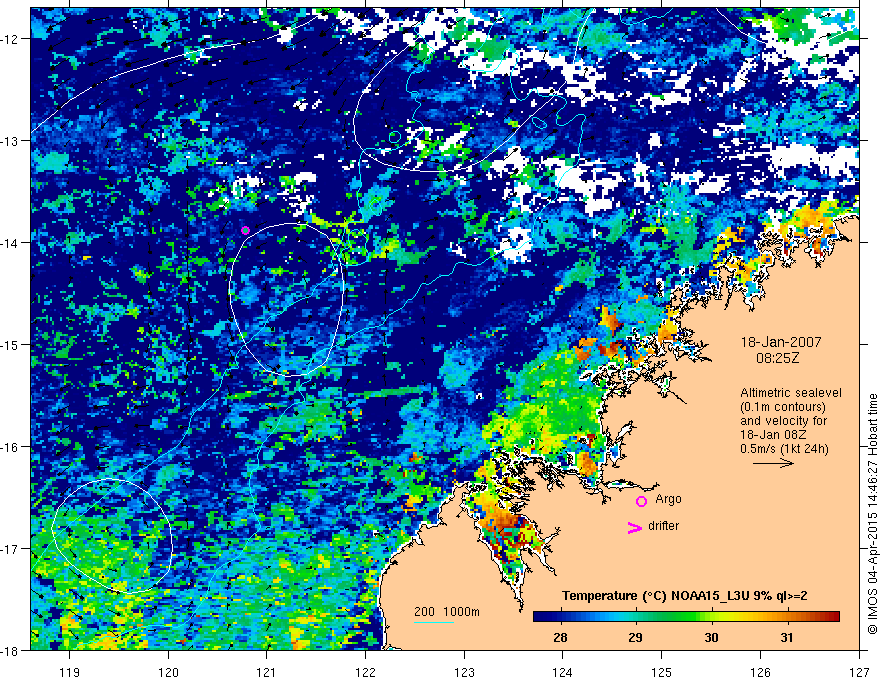Click longitude axis label 122
Image resolution: width=880 pixels, height=680 pixels.
pyautogui.click(x=365, y=672)
